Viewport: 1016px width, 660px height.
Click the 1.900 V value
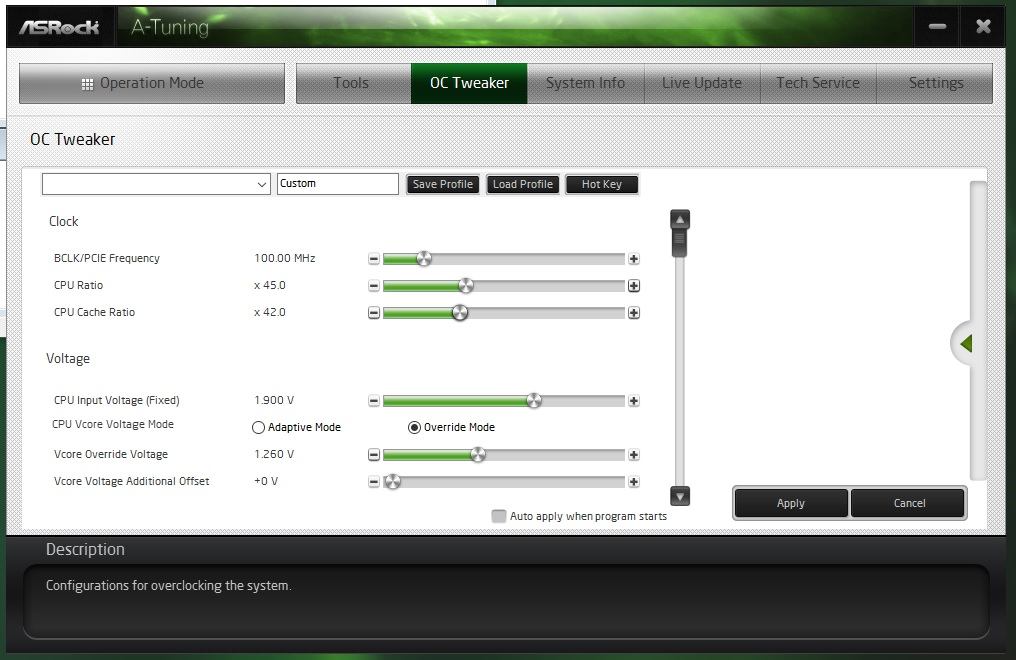tap(274, 400)
